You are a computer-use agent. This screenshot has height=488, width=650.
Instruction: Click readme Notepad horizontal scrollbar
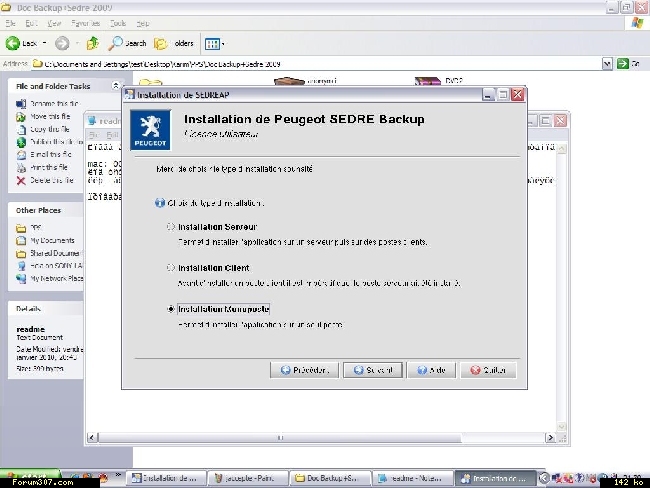279,437
